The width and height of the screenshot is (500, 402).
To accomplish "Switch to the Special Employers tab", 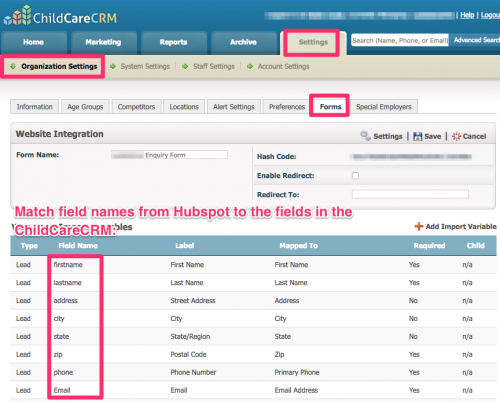I will 383,107.
